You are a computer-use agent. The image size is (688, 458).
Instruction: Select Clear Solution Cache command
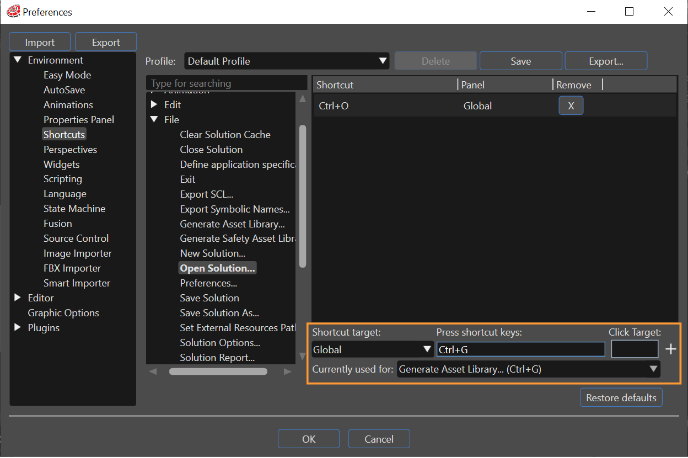pyautogui.click(x=225, y=135)
